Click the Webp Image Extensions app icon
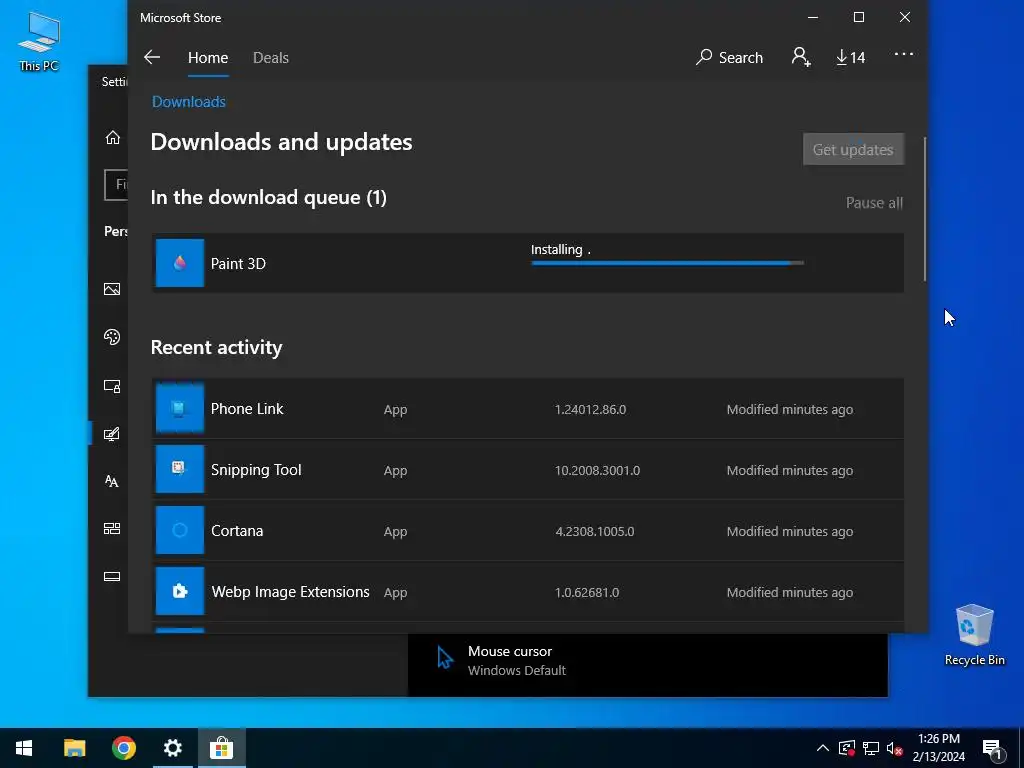1024x768 pixels. pos(180,592)
